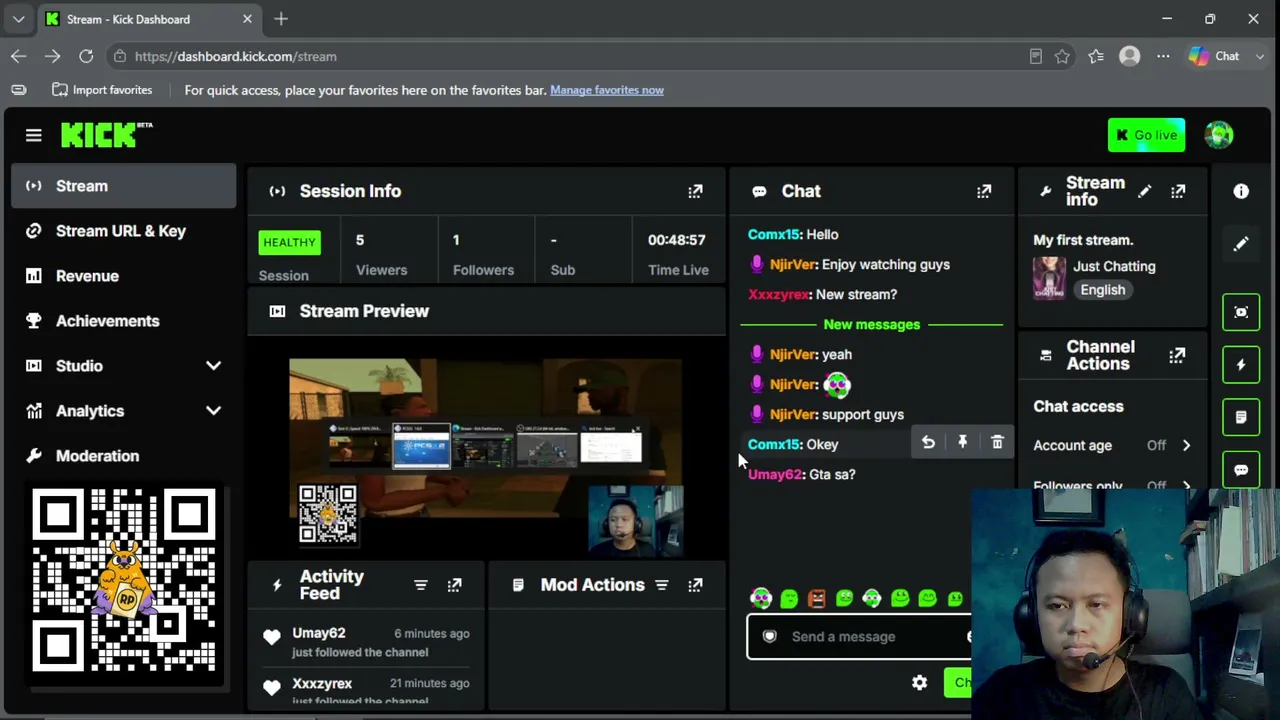
Task: Pop out the Mod Actions panel
Action: pos(695,585)
